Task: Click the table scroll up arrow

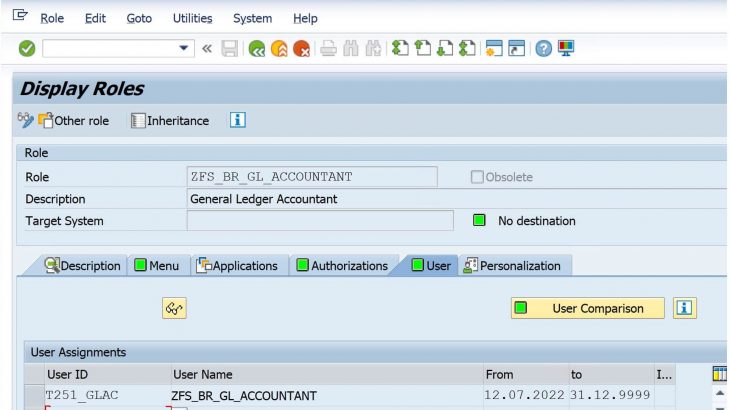Action: pos(720,394)
